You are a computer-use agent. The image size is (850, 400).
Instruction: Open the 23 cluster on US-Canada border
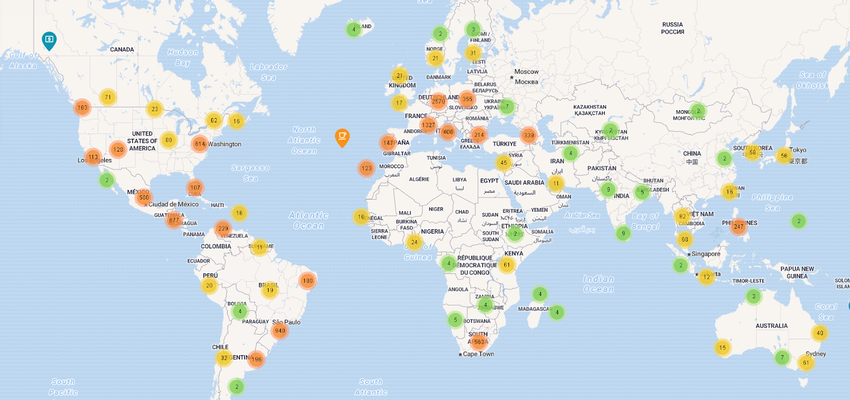tap(154, 109)
